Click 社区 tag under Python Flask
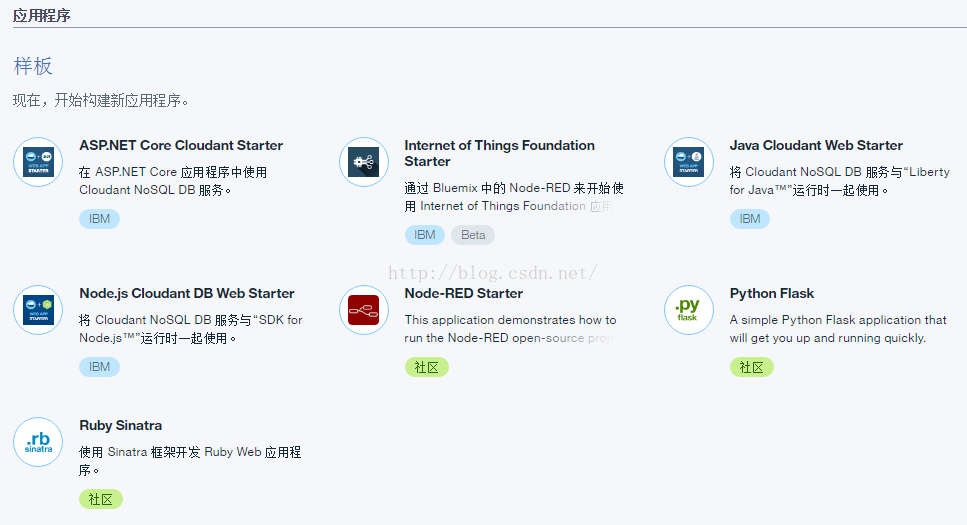967x525 pixels. click(752, 367)
